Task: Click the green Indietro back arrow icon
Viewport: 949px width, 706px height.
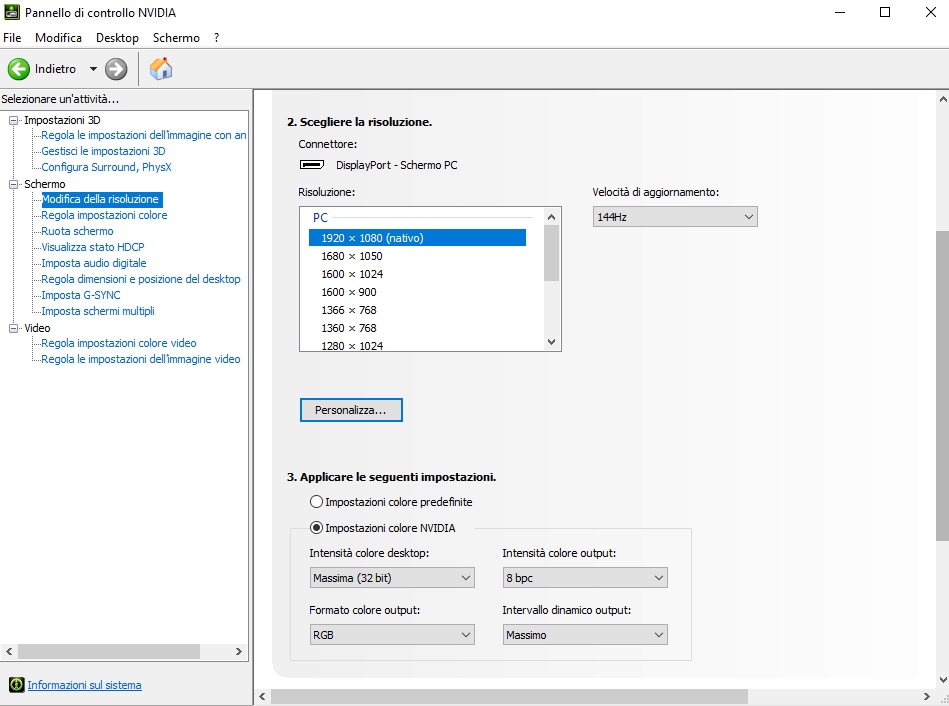Action: pyautogui.click(x=19, y=69)
